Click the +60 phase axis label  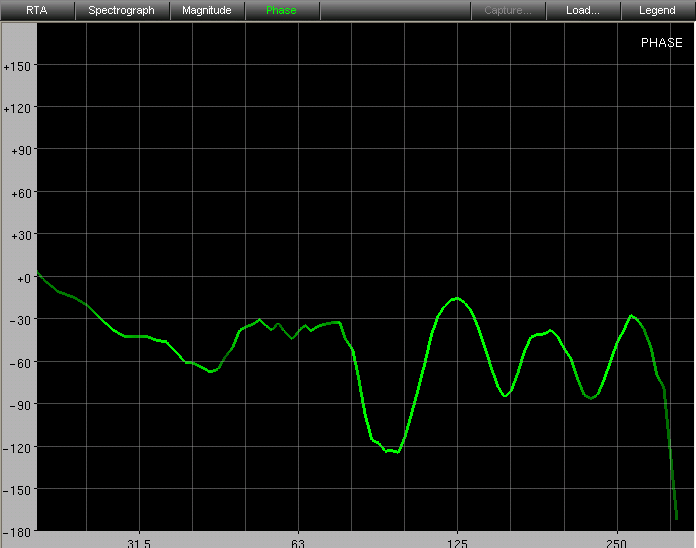tap(21, 193)
